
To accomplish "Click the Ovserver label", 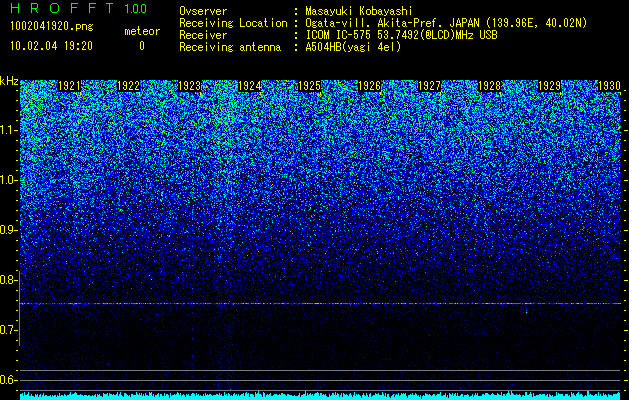I will (x=203, y=11).
